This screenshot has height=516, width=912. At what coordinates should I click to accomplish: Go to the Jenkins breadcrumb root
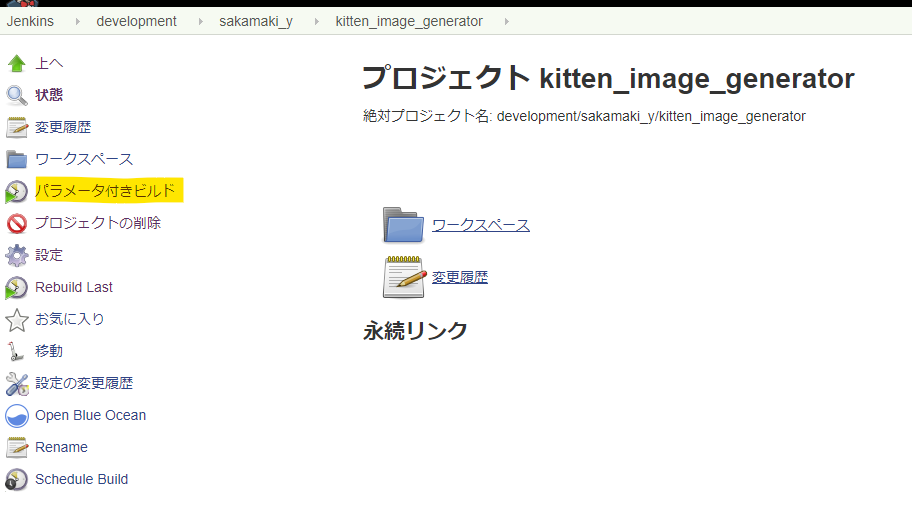pos(30,21)
